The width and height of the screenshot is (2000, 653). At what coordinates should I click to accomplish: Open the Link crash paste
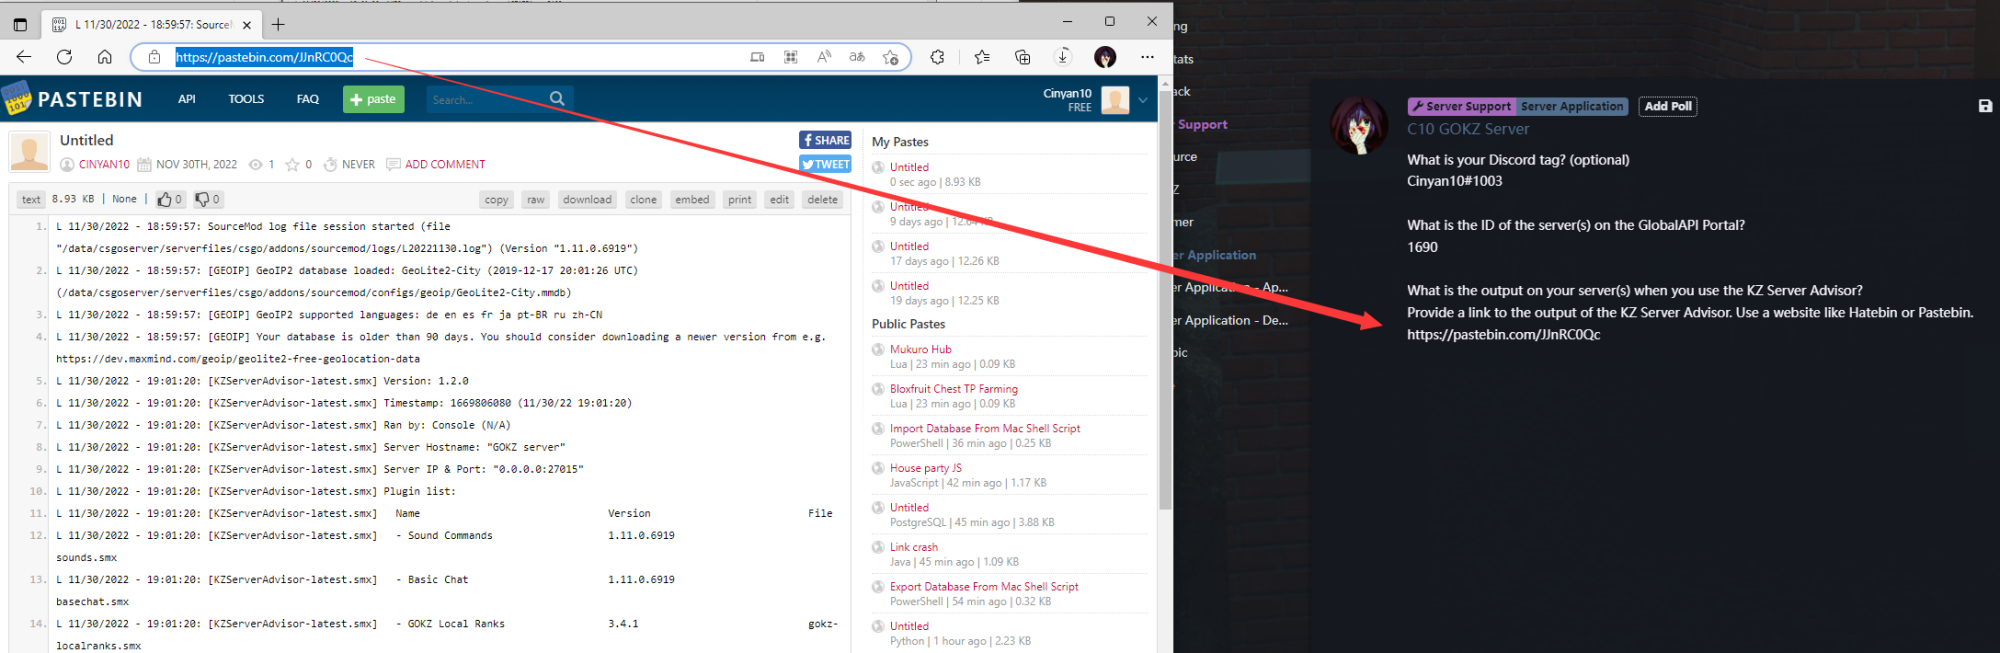pos(914,547)
